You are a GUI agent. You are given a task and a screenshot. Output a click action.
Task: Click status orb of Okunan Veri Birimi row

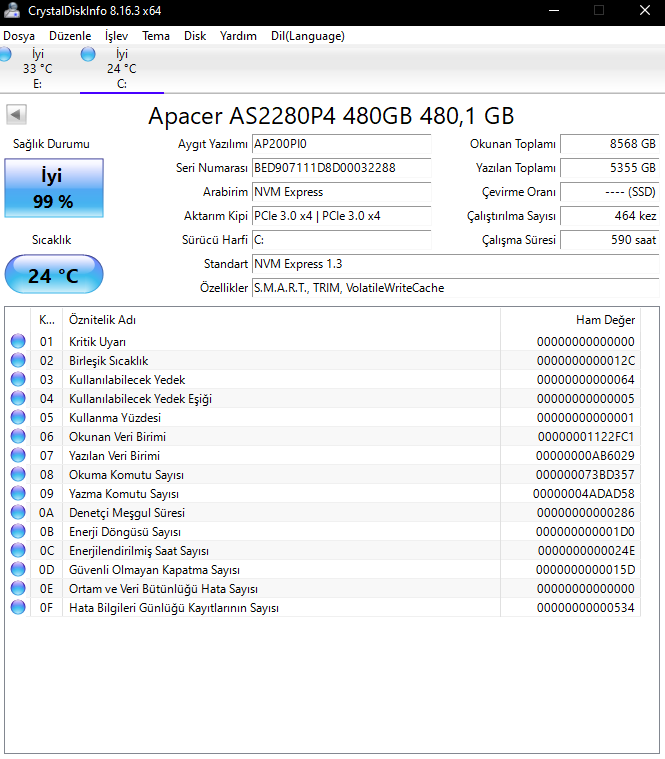tap(18, 437)
